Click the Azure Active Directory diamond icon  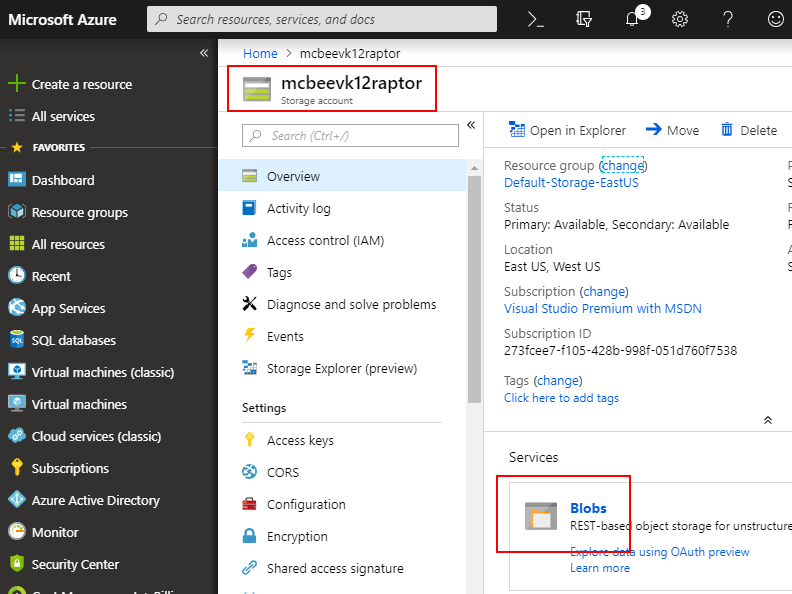pos(17,499)
